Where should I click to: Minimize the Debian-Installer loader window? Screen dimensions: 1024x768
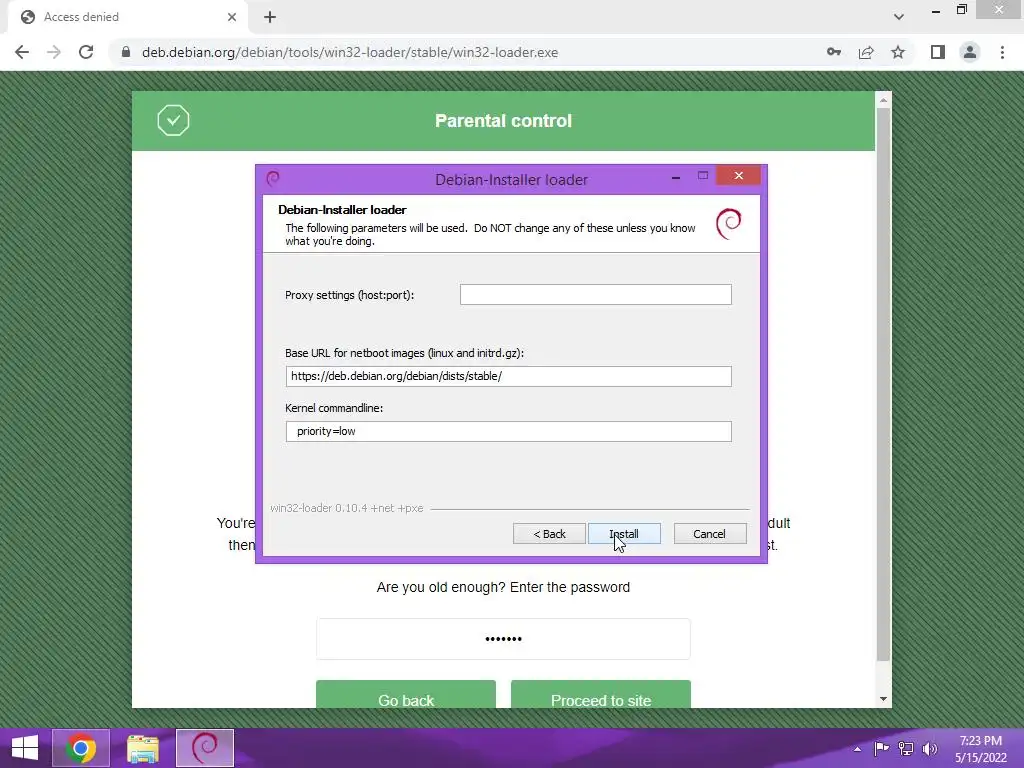(676, 176)
